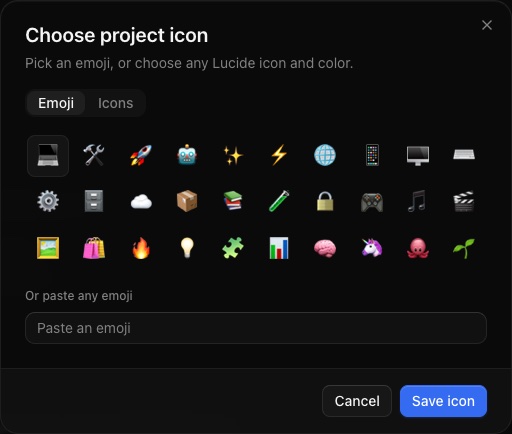Choose the seedling emoji
Viewport: 512px width, 434px height.
[x=464, y=248]
